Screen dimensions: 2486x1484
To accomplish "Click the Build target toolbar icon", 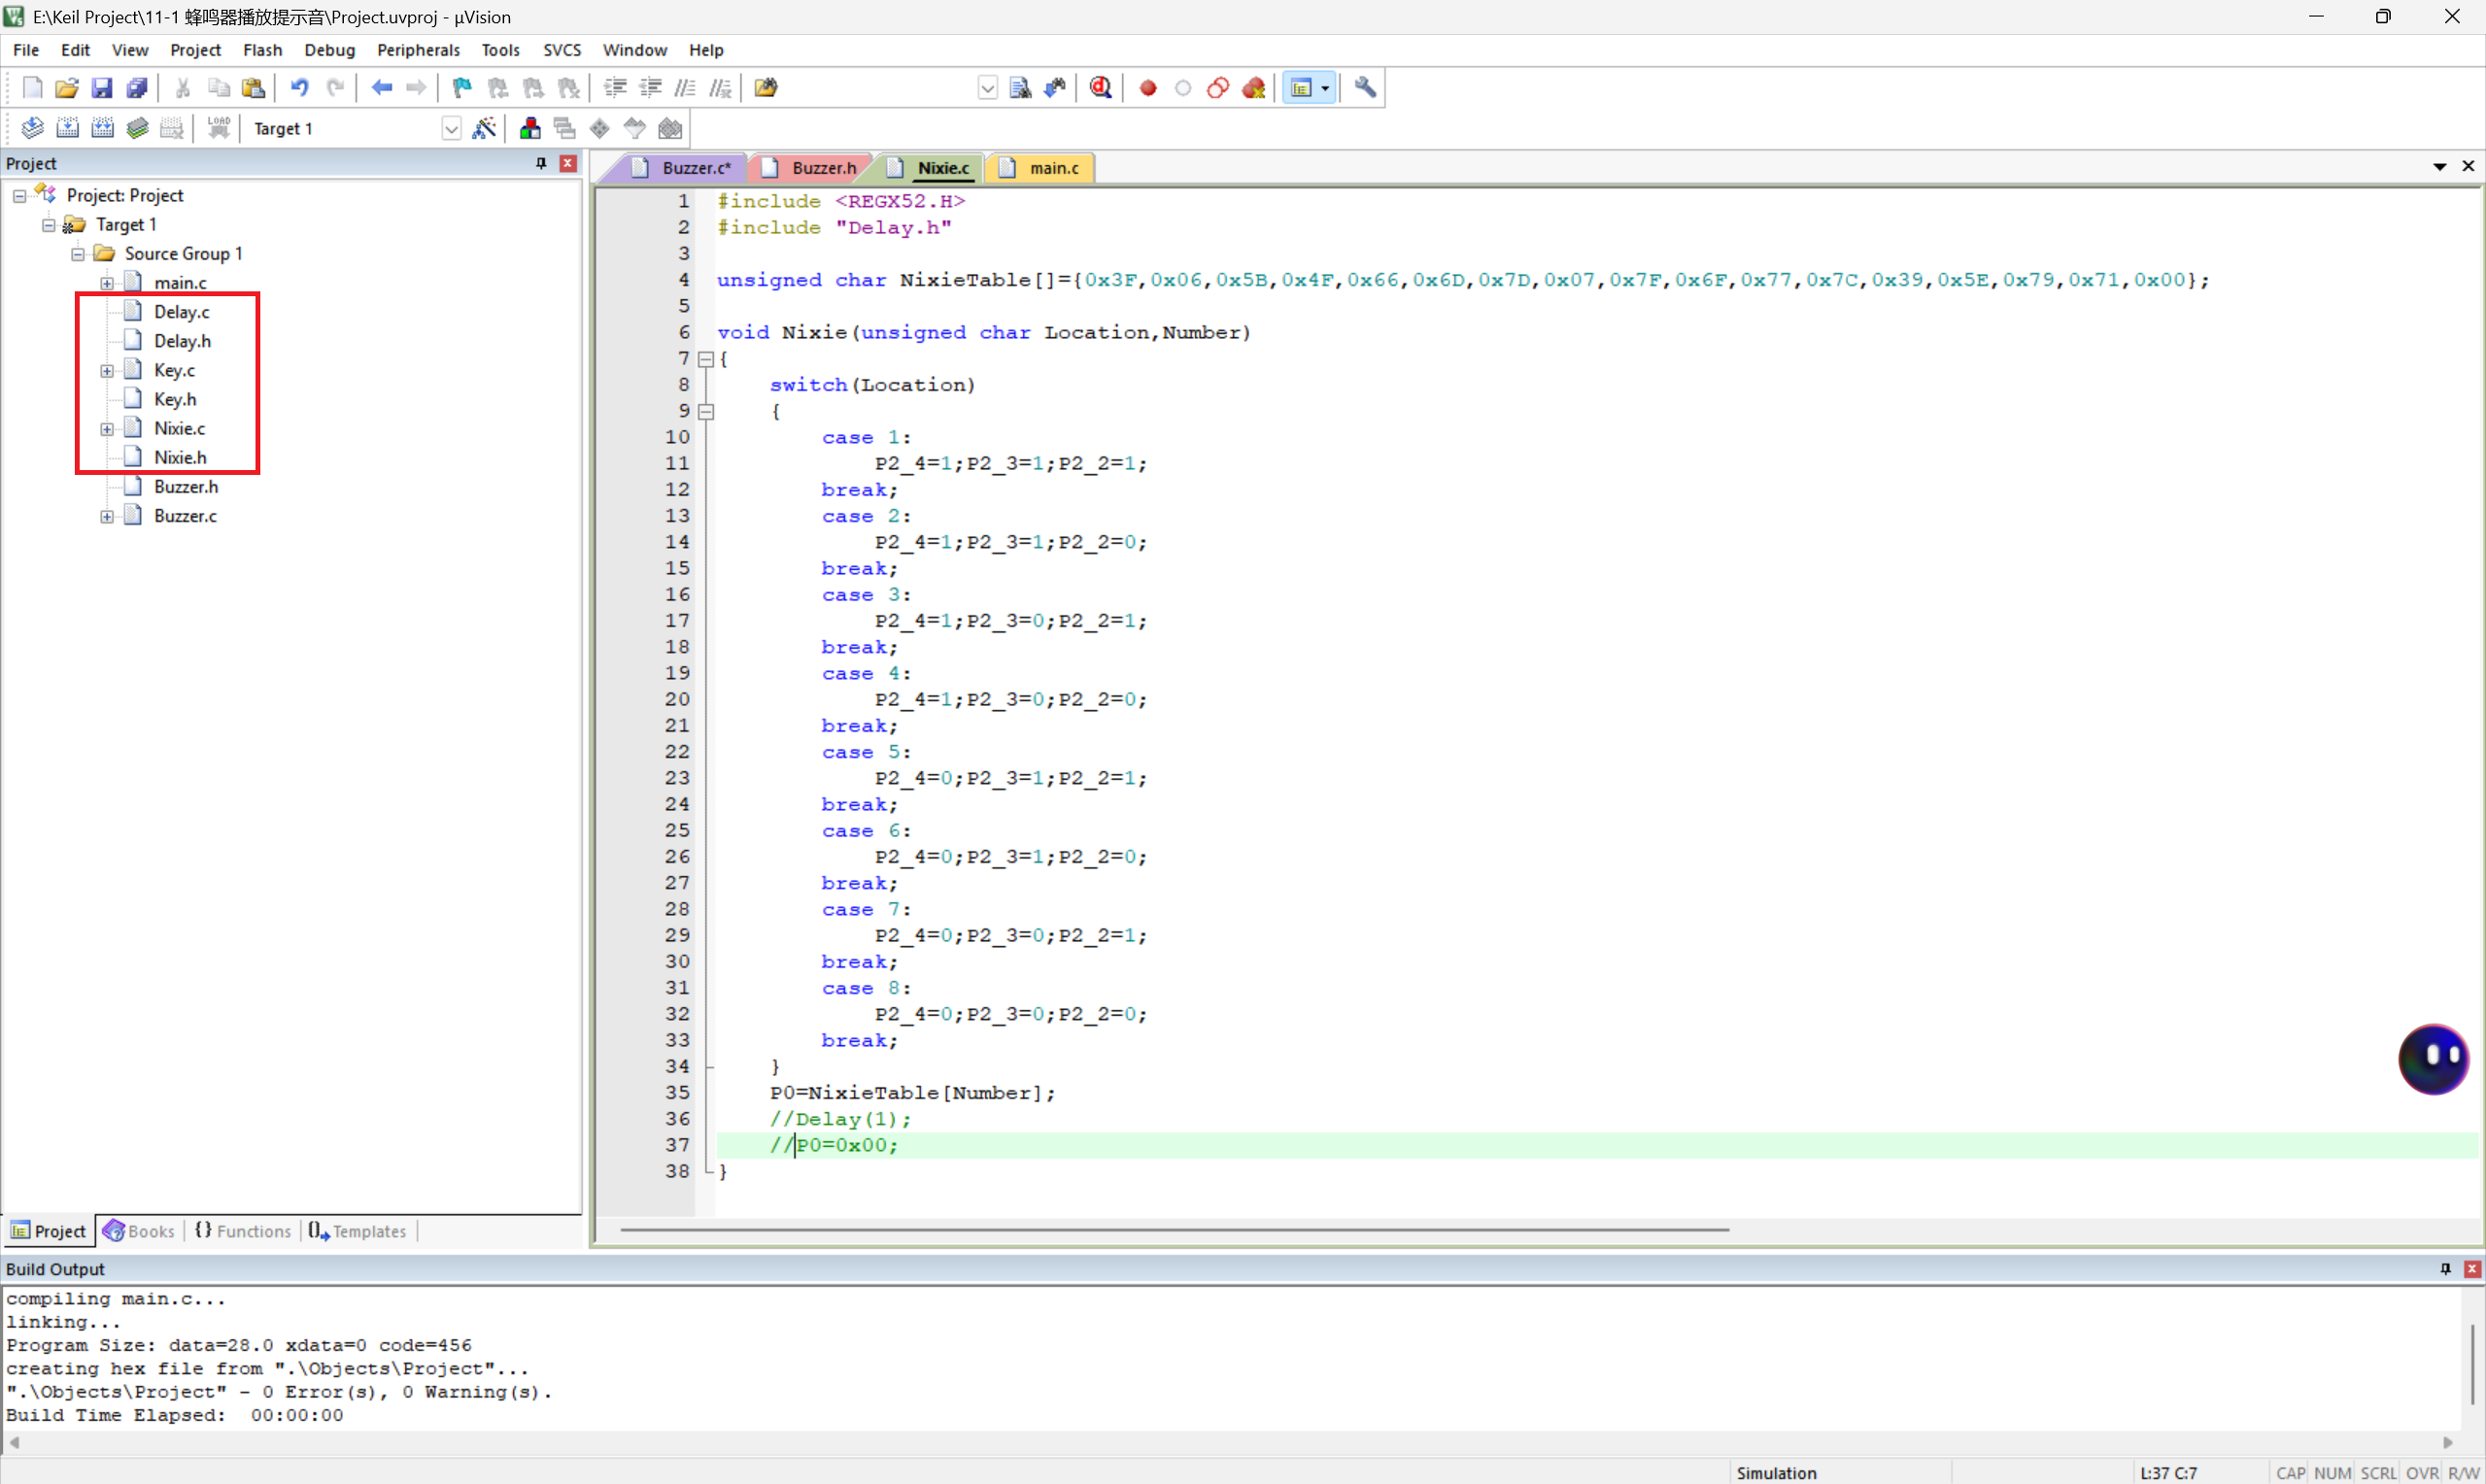I will 67,128.
